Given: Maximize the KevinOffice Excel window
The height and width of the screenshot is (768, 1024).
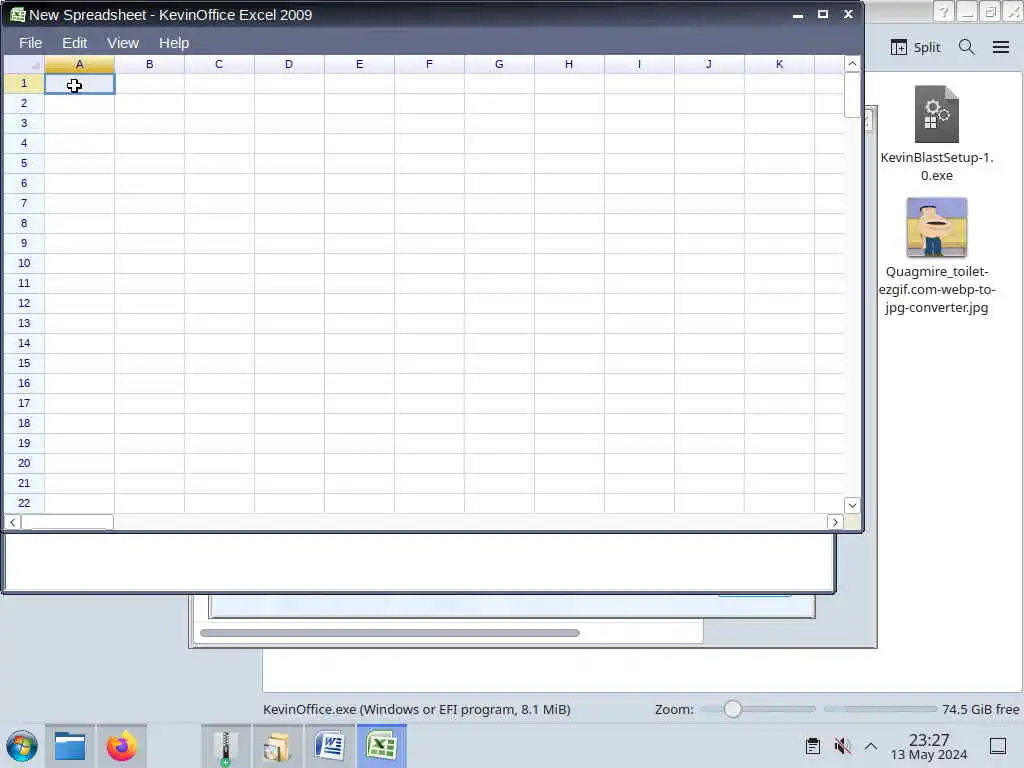Looking at the screenshot, I should click(823, 14).
